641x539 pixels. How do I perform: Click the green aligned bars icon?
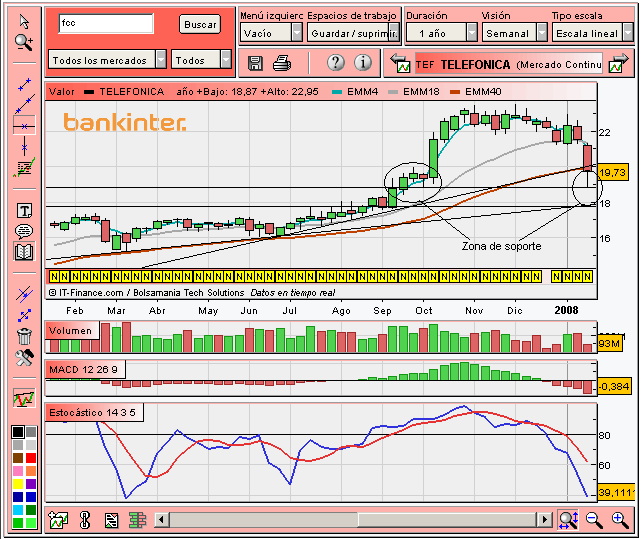click(137, 520)
